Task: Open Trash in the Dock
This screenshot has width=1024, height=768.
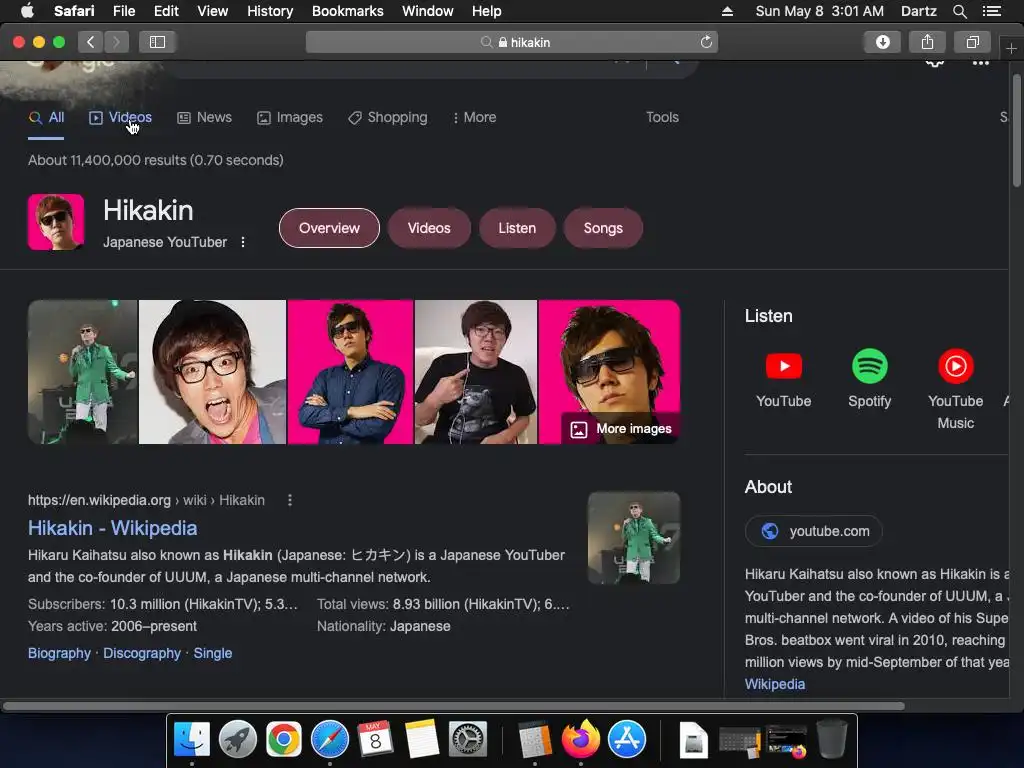Action: 832,739
